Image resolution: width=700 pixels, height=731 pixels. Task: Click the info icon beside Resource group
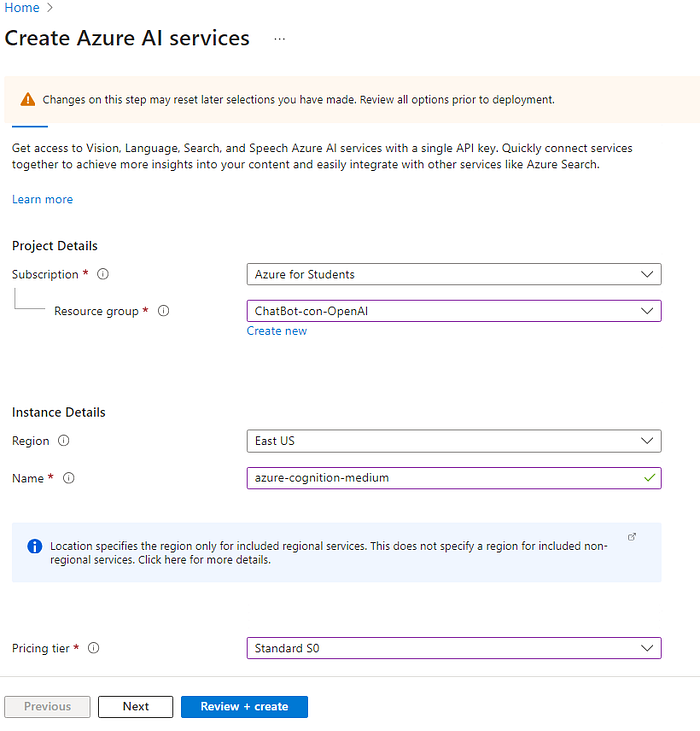click(x=164, y=311)
